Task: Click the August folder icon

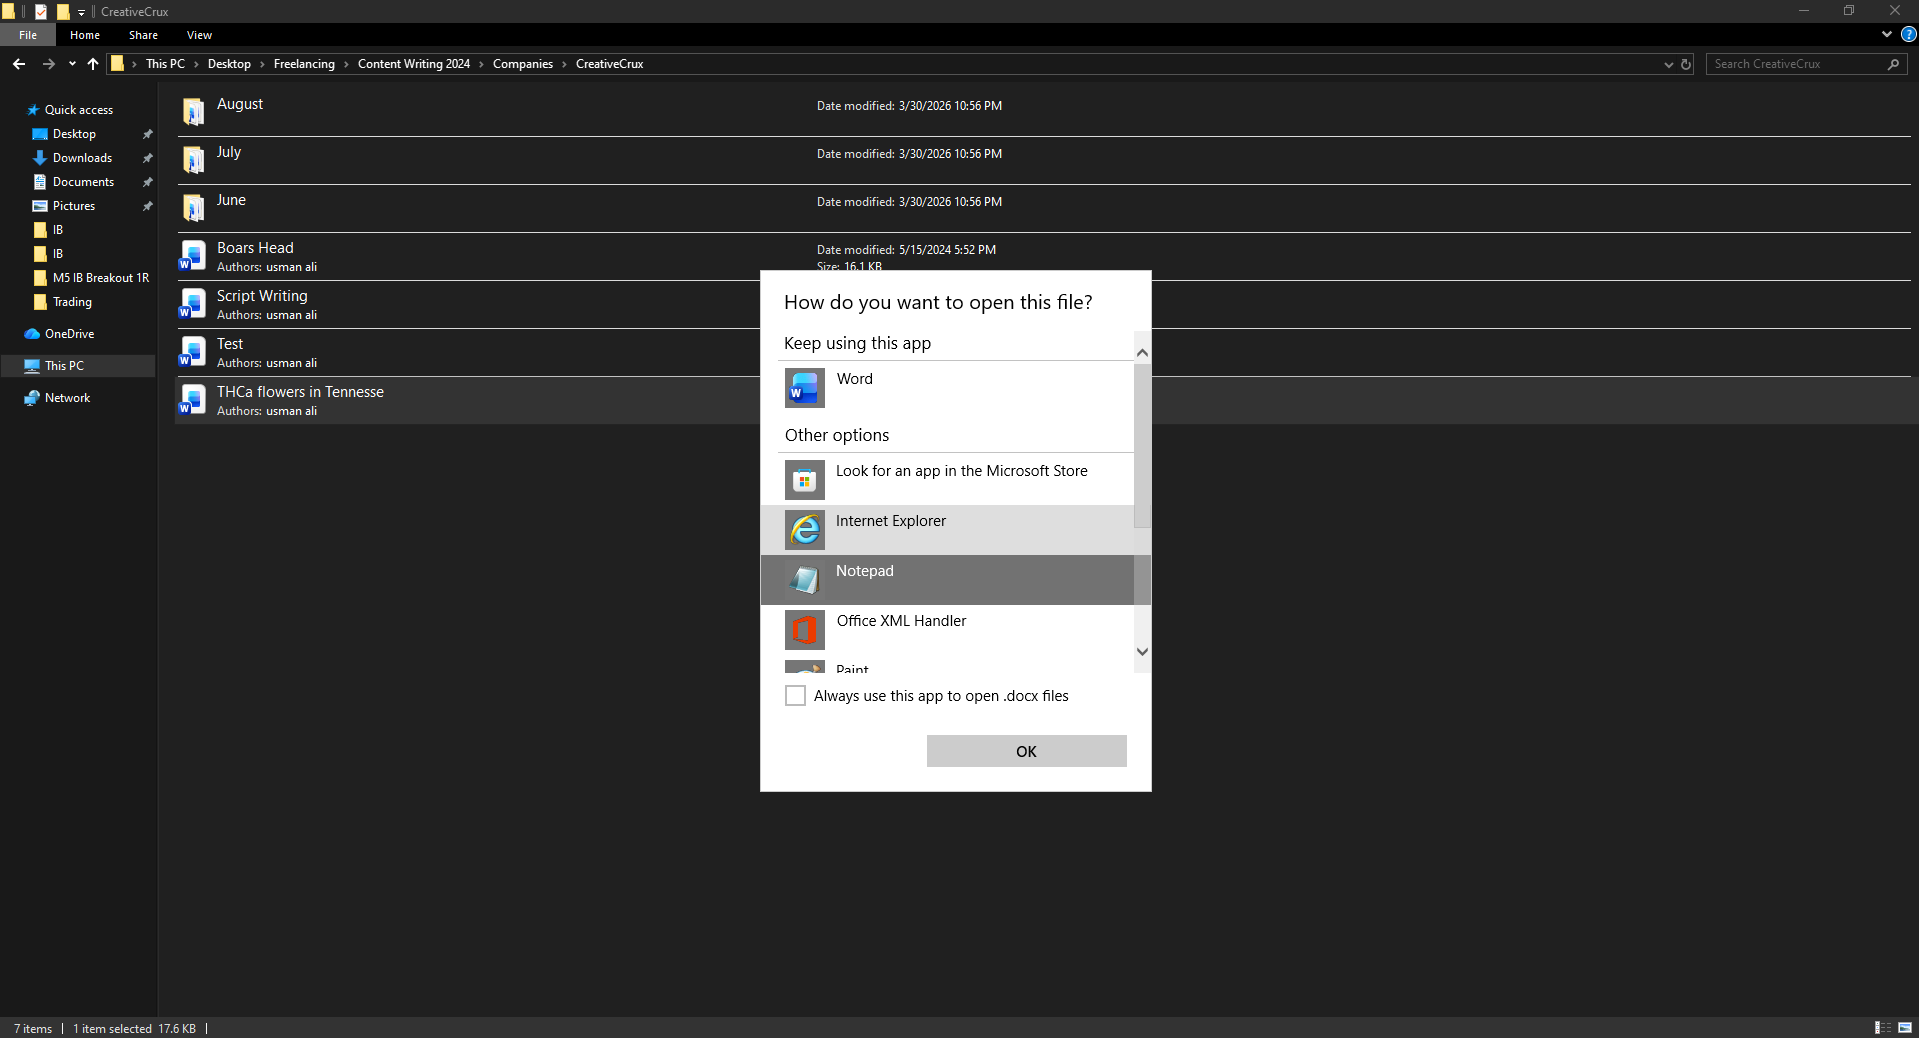Action: coord(193,111)
